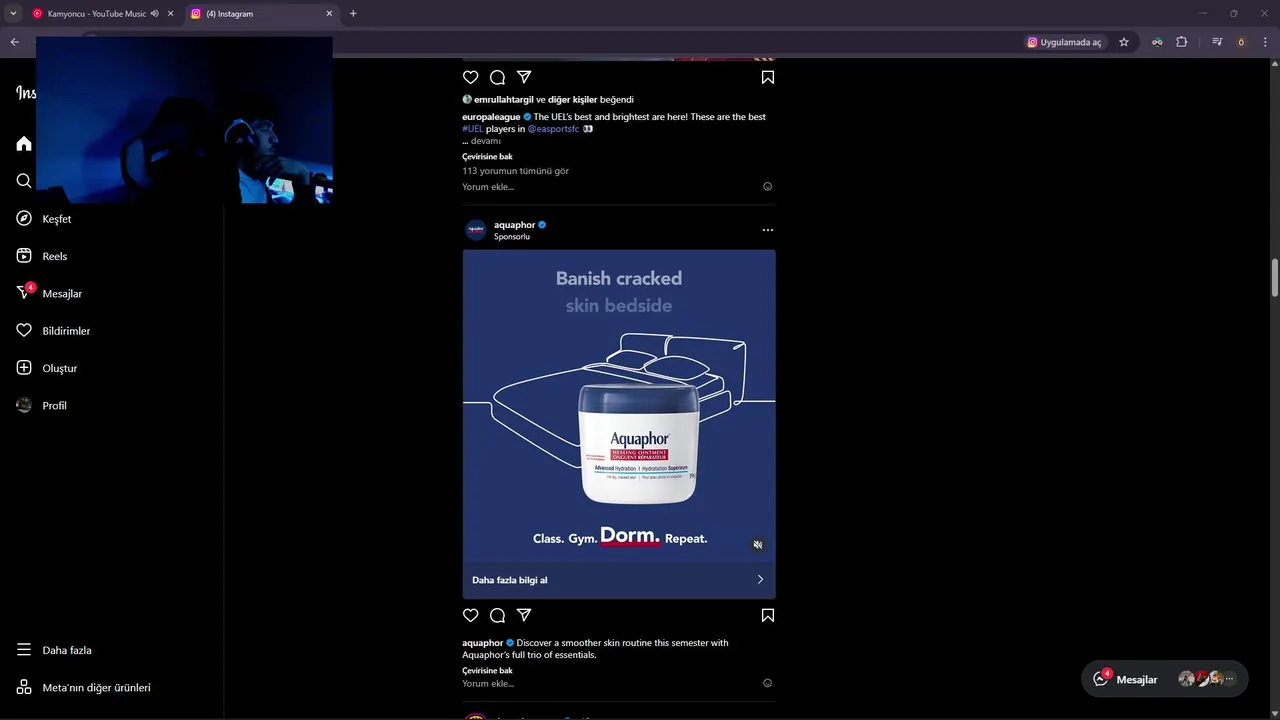Click Uygulamada aç button
The image size is (1280, 720).
(1064, 42)
